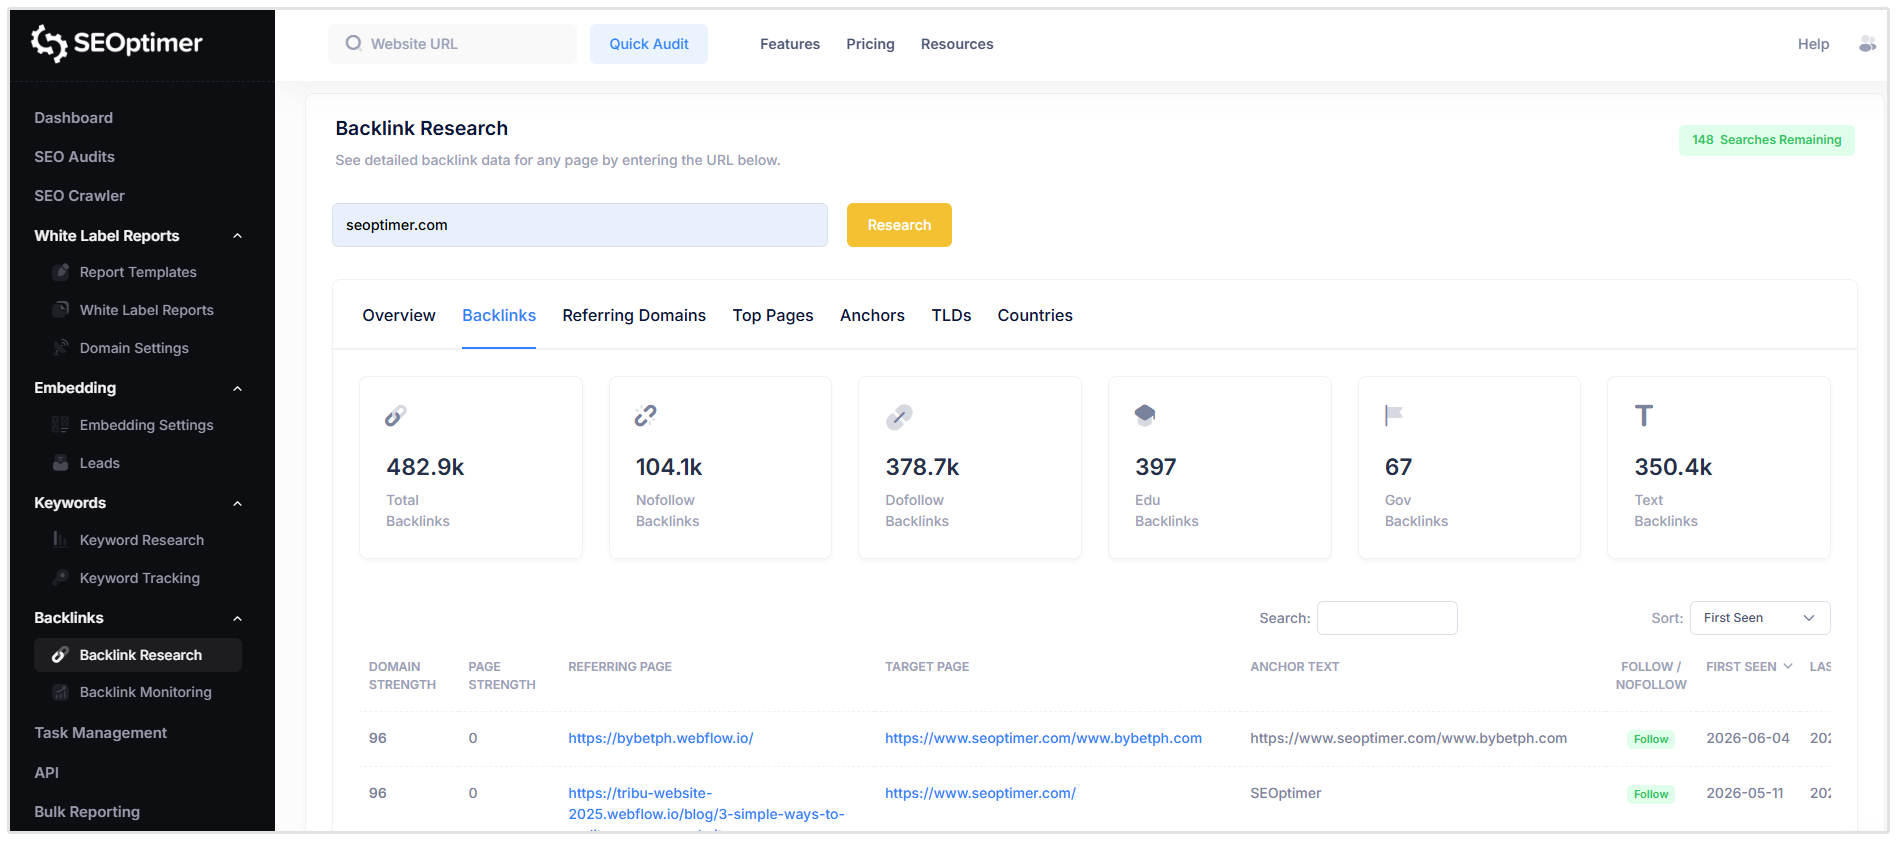Click the Leads sidebar icon
This screenshot has height=841, width=1897.
[x=61, y=463]
